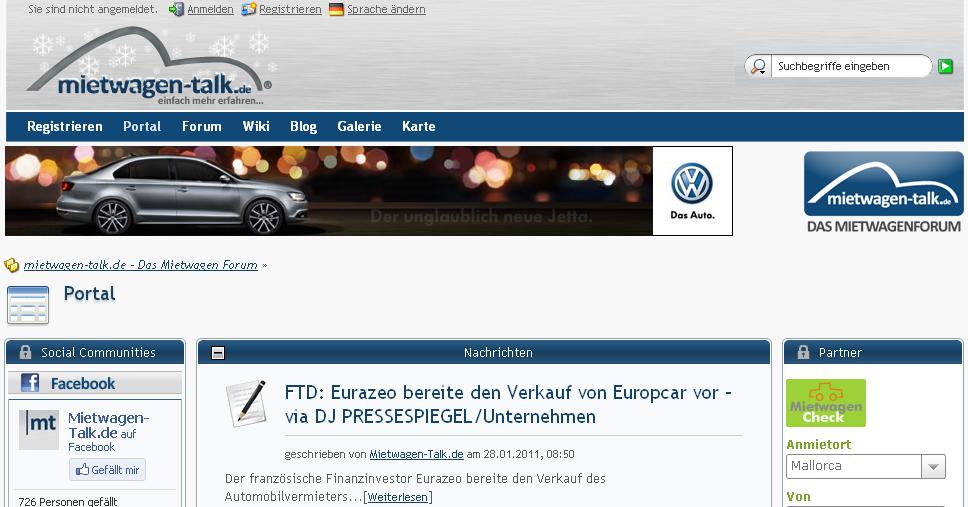The image size is (968, 507).
Task: Submit search with green arrow button
Action: pyautogui.click(x=945, y=66)
